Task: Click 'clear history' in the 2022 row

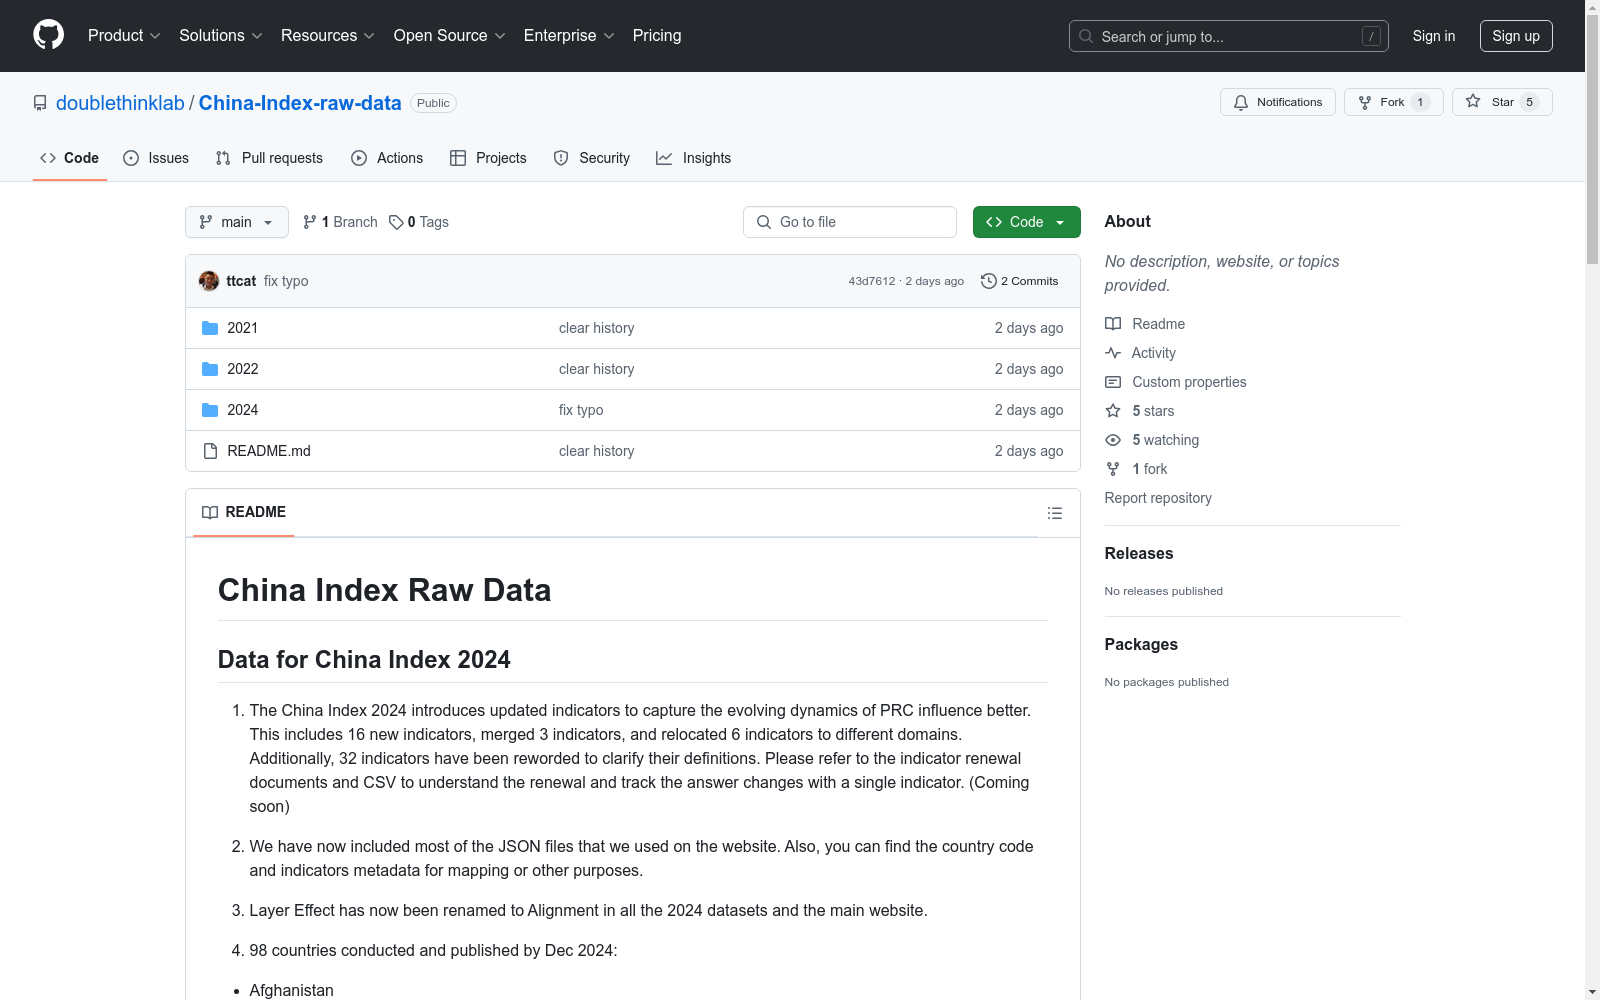Action: click(597, 369)
